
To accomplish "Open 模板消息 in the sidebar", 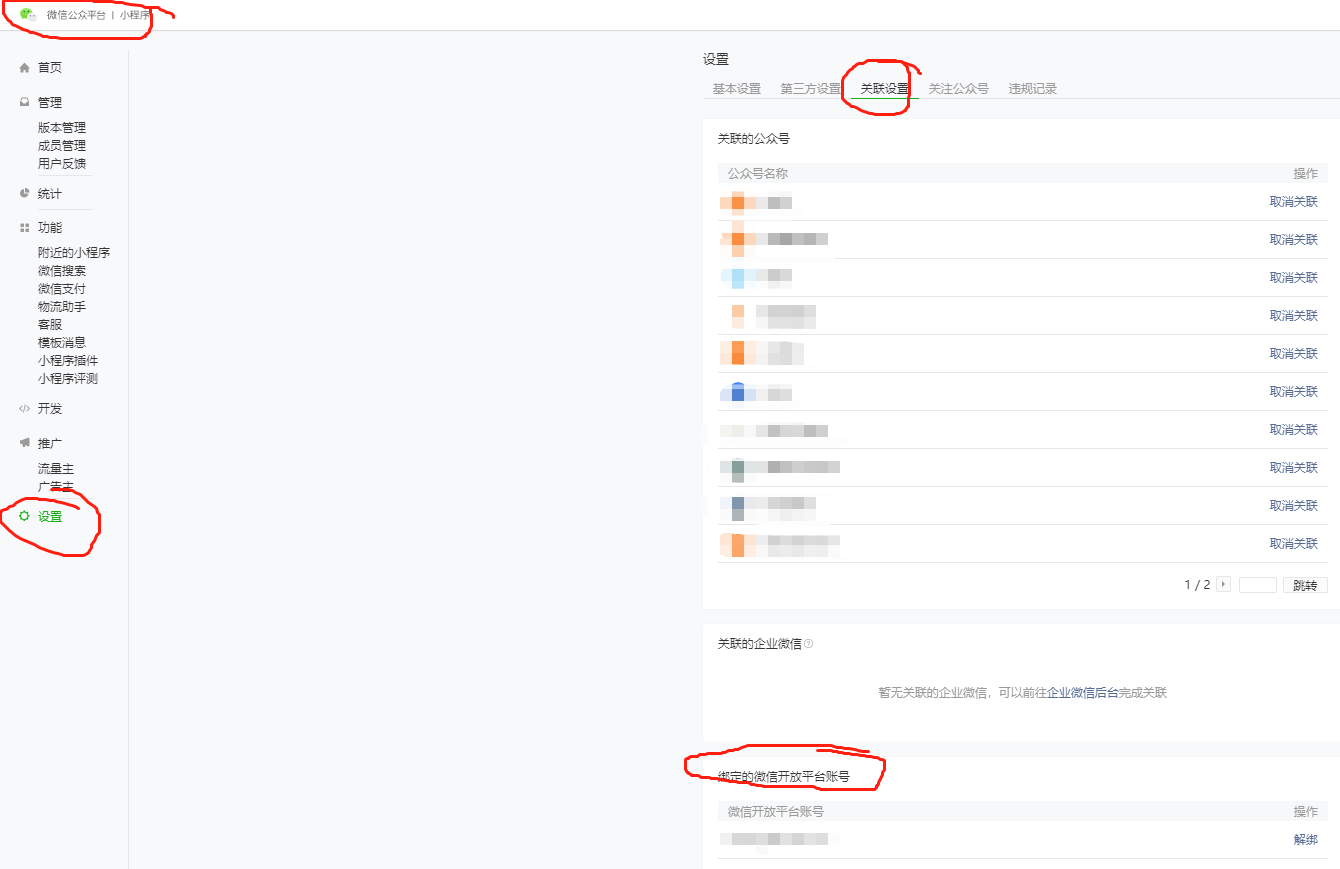I will click(62, 343).
